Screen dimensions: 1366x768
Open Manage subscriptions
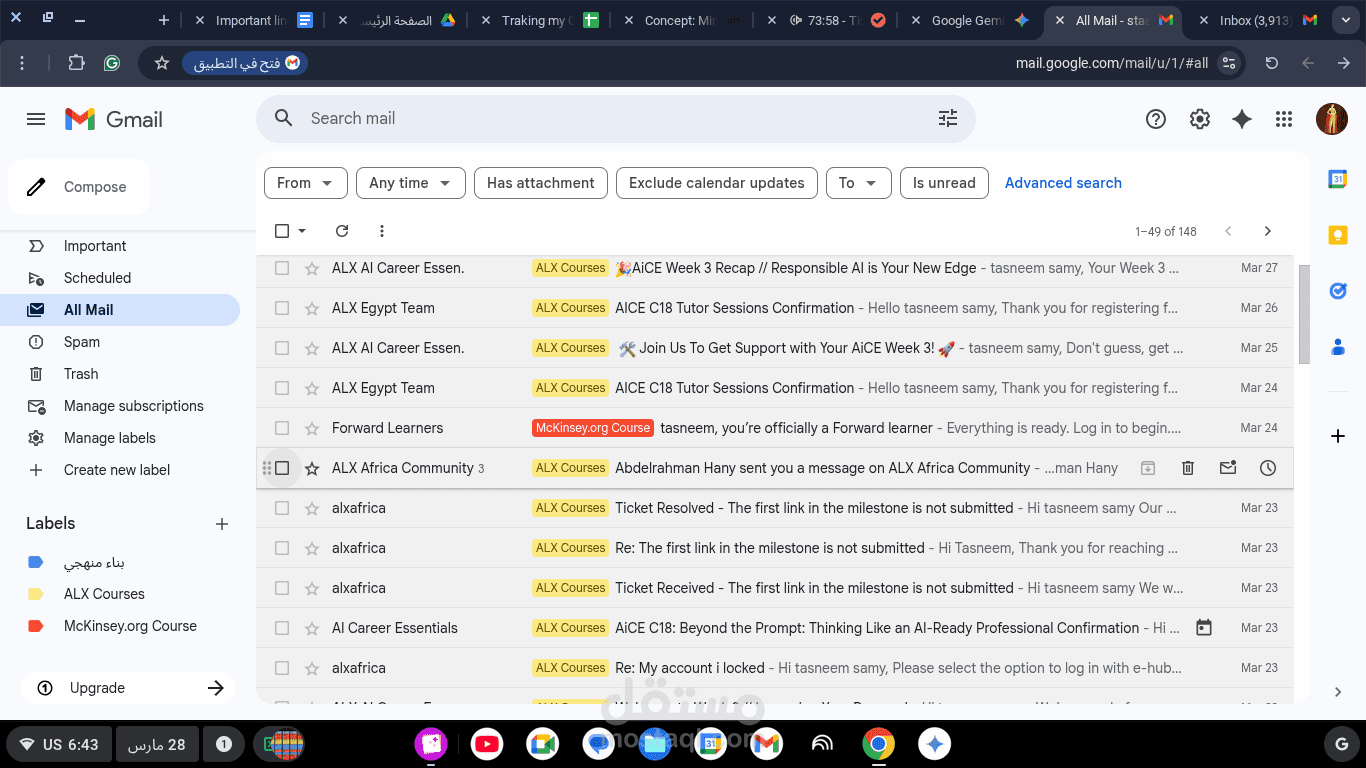tap(120, 406)
